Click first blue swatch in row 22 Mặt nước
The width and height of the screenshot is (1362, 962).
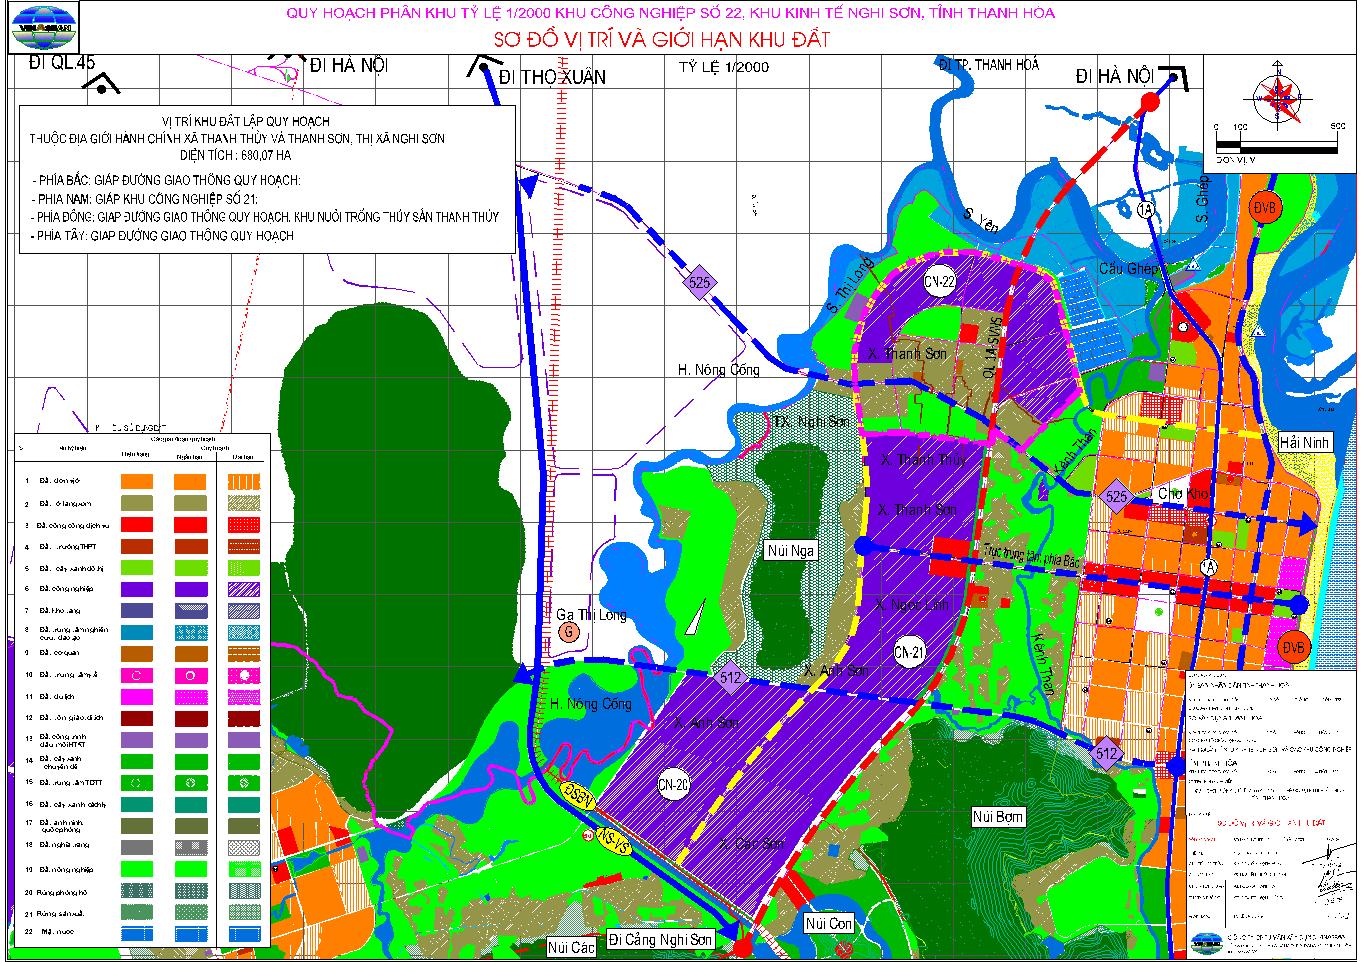pos(136,933)
